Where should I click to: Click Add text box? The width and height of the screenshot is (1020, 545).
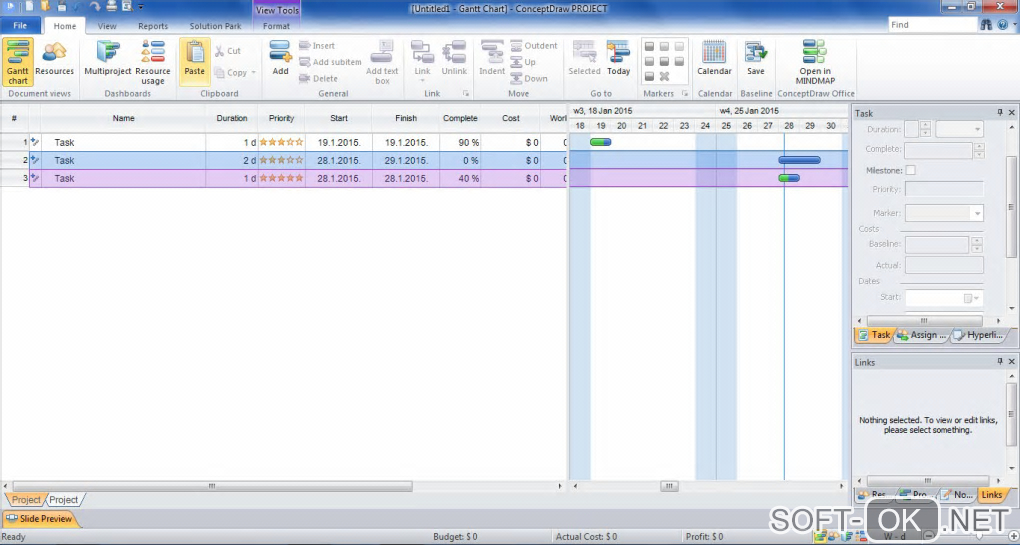pyautogui.click(x=382, y=62)
